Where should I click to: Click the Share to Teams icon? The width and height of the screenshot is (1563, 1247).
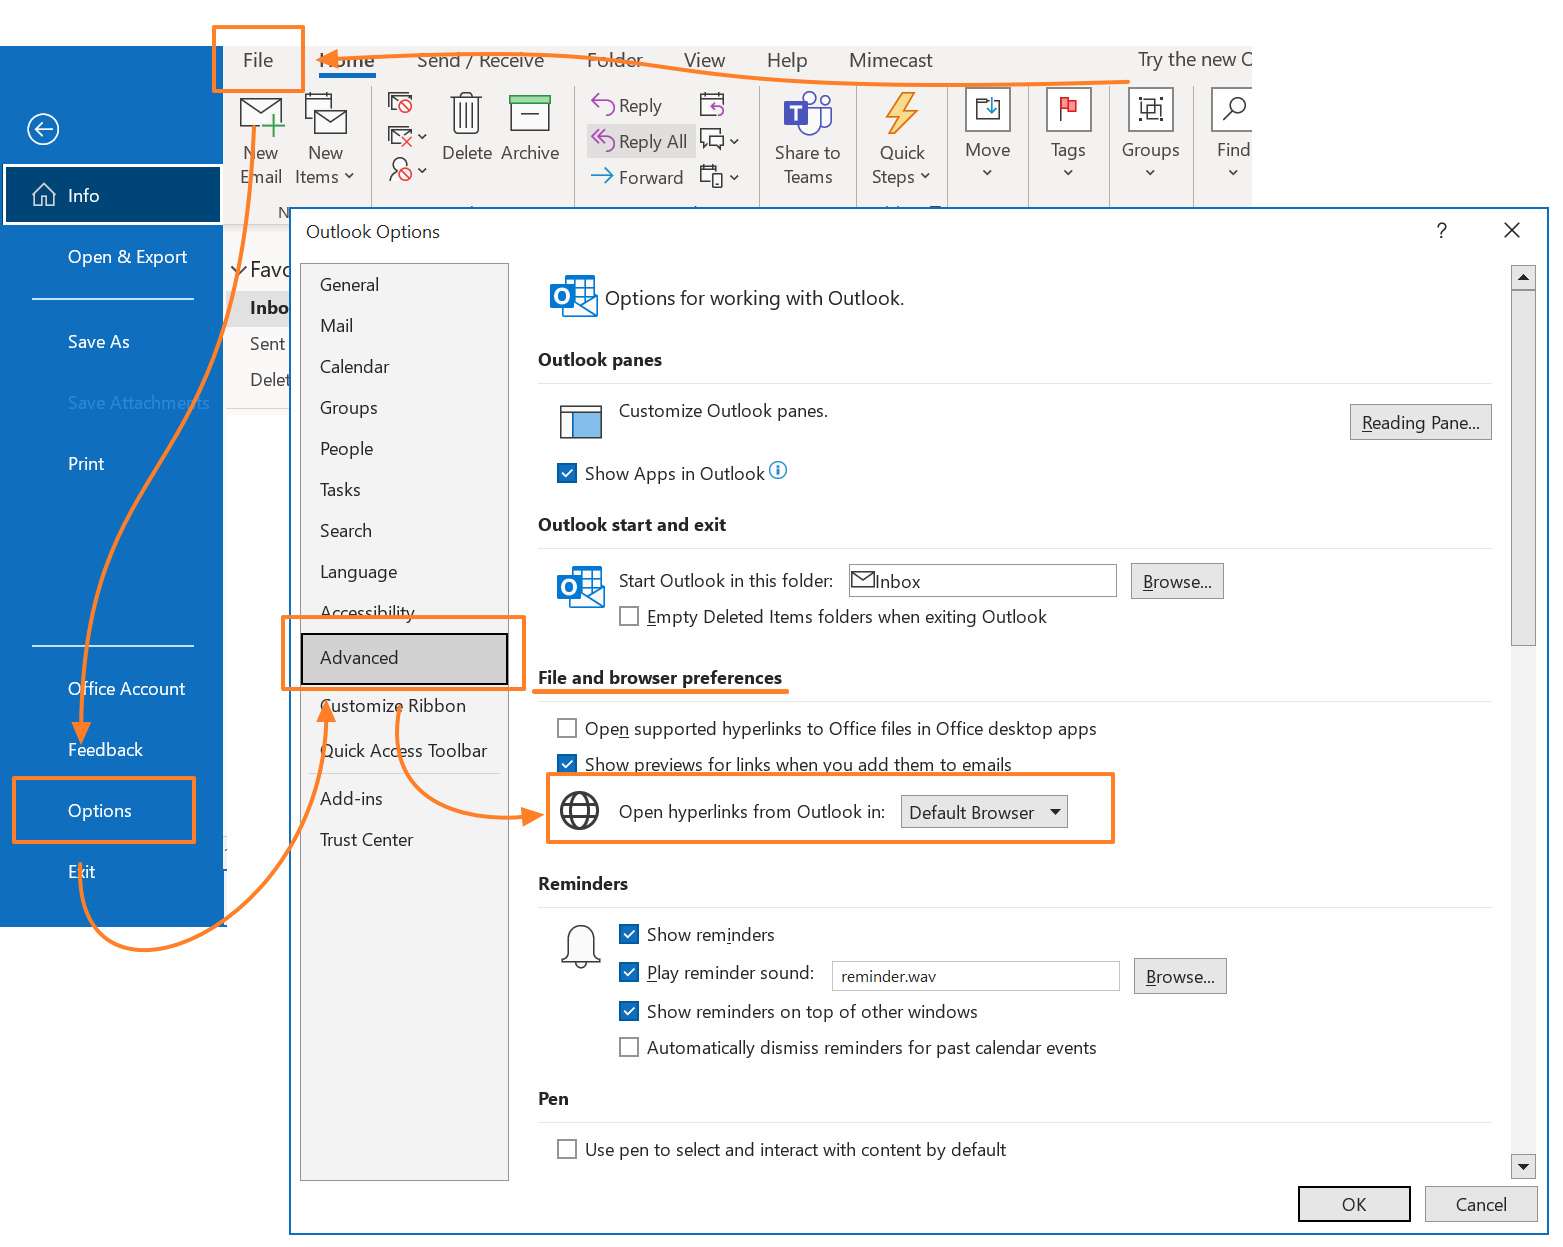click(x=807, y=113)
